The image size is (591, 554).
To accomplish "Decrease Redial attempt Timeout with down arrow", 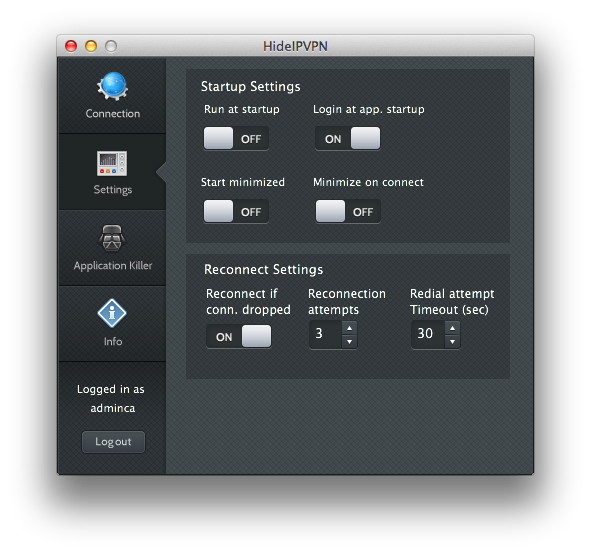I will 452,341.
